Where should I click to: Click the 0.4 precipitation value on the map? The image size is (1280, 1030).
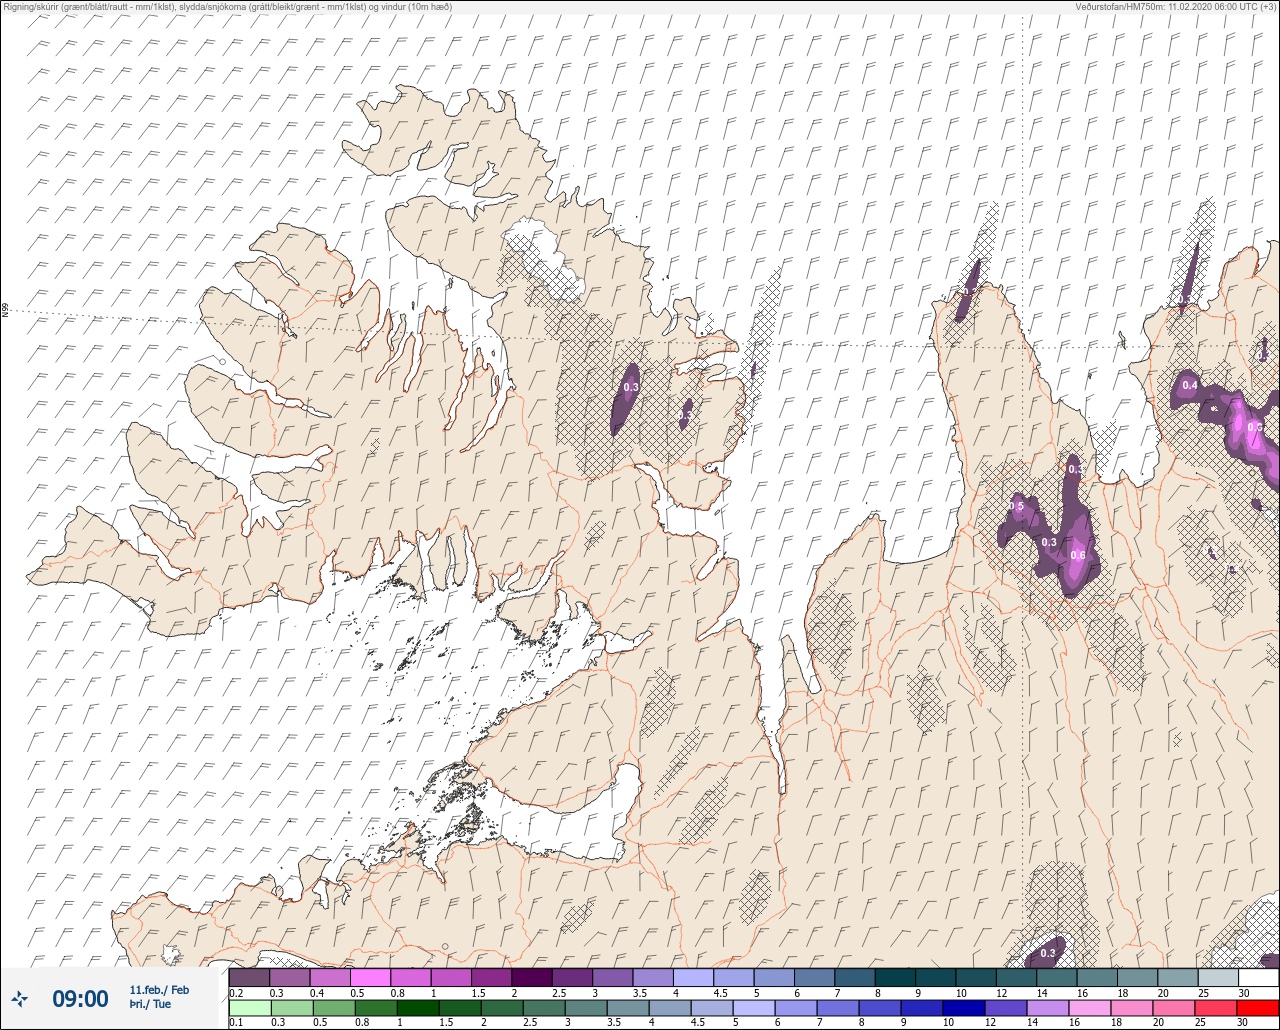[1190, 385]
